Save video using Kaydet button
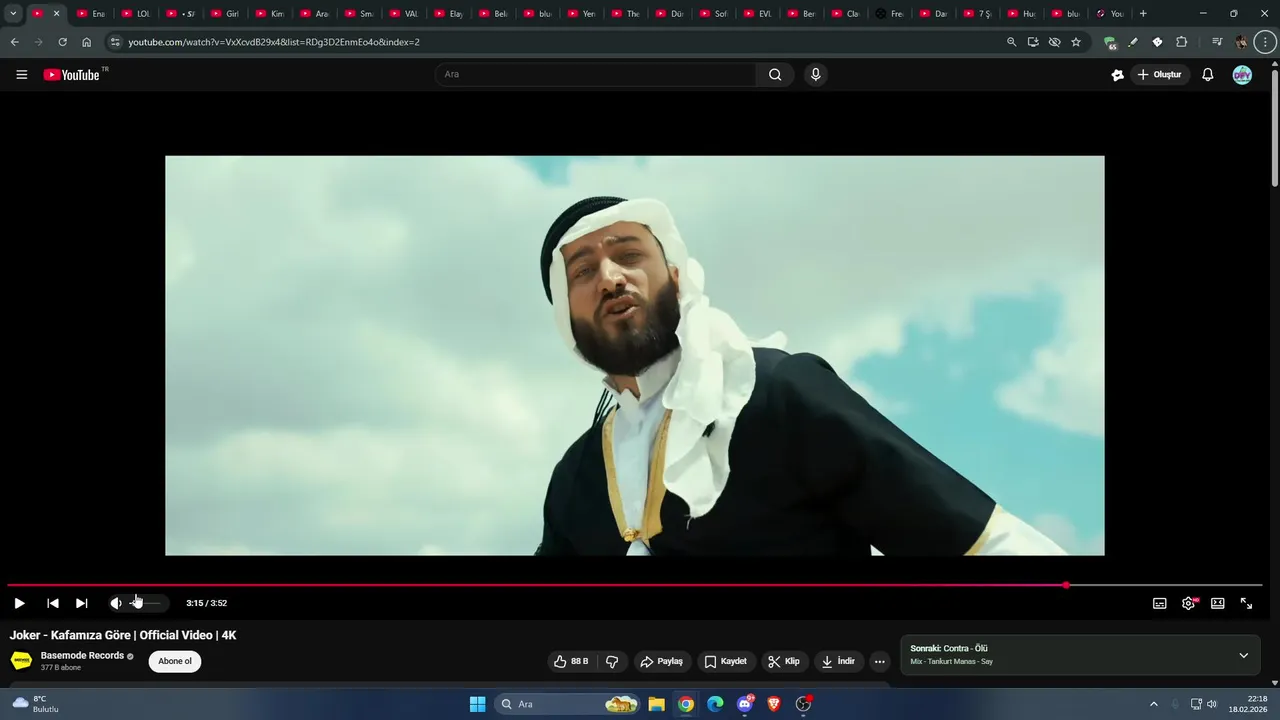Viewport: 1280px width, 720px height. (726, 661)
